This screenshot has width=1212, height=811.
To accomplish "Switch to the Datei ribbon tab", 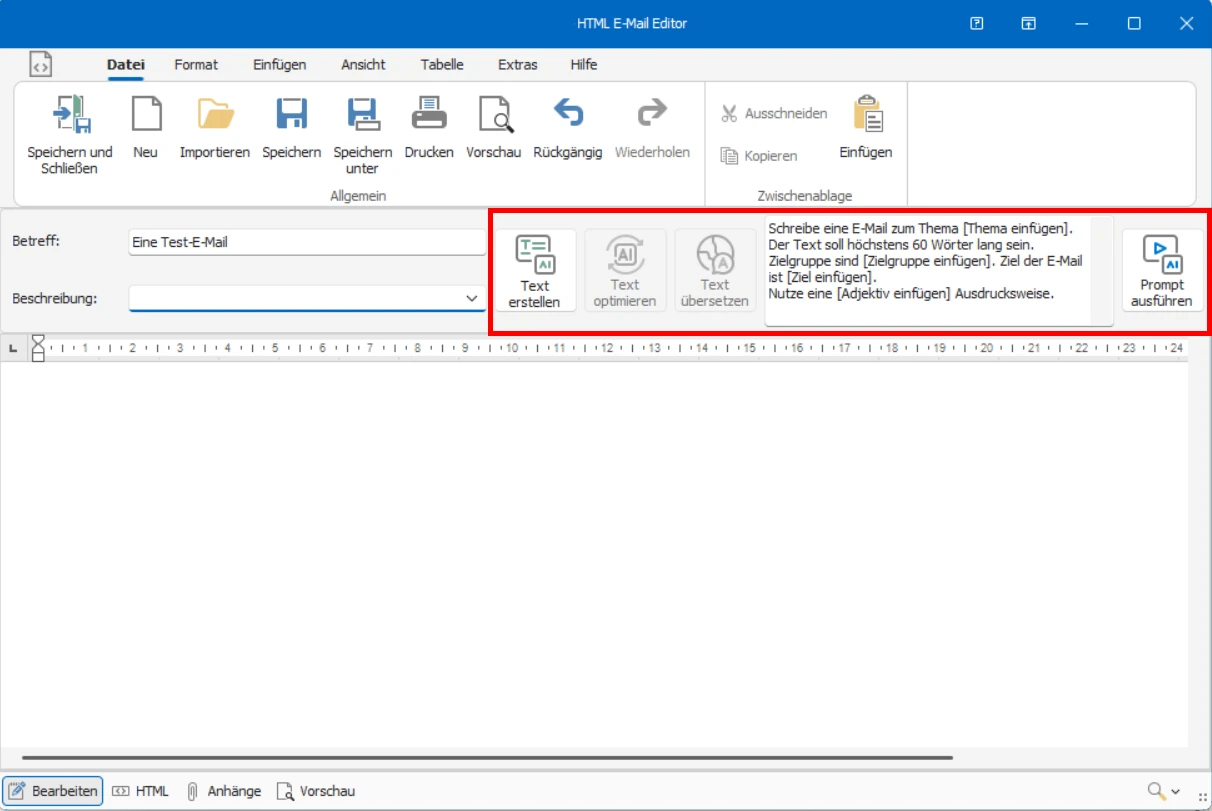I will (126, 64).
